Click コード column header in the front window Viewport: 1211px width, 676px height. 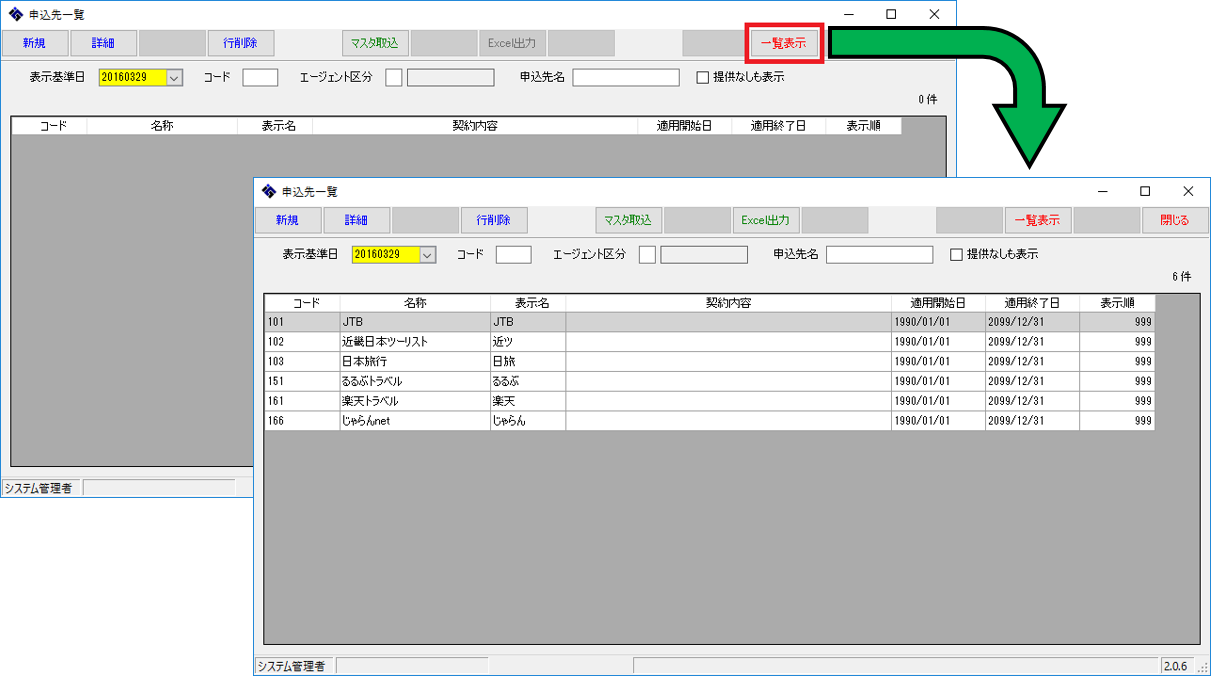tap(302, 303)
